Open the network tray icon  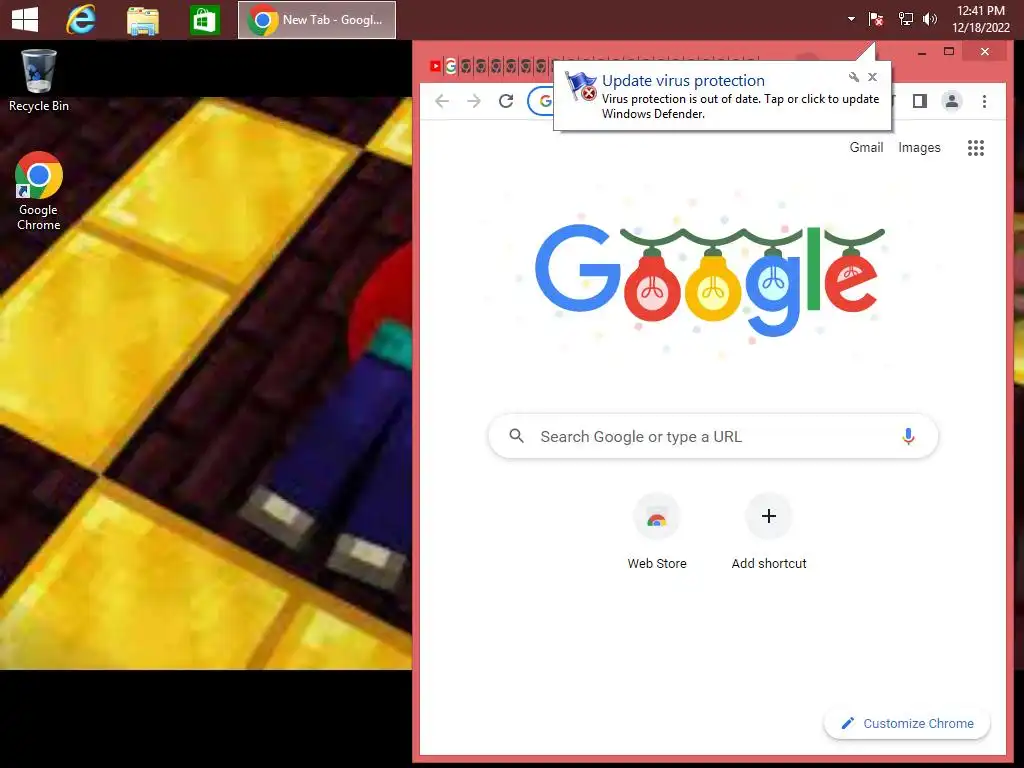[905, 19]
